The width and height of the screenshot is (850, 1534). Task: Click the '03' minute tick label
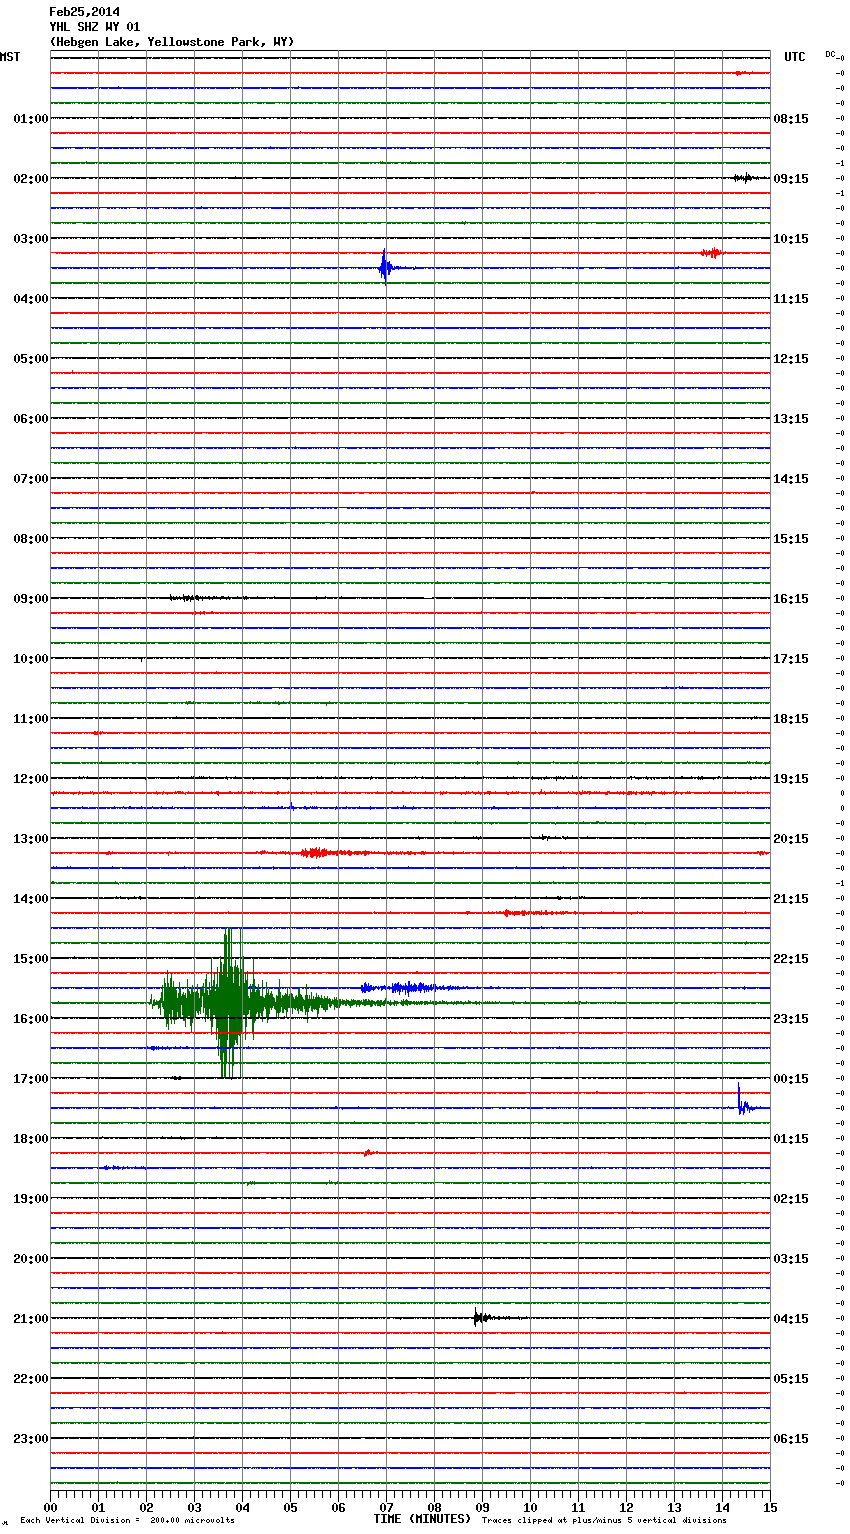tap(195, 1507)
